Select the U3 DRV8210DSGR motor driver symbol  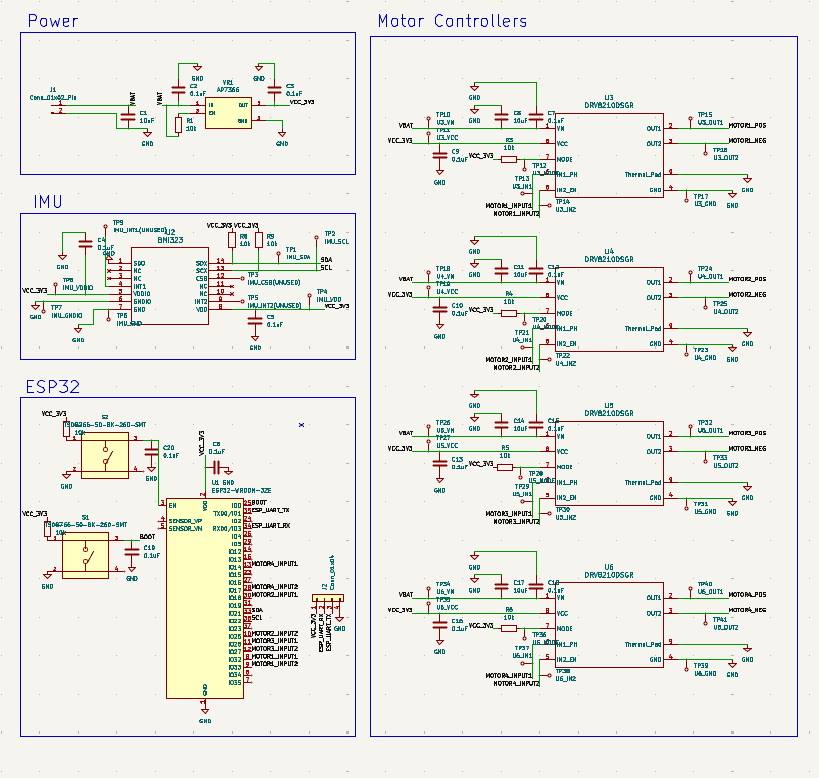coord(609,156)
